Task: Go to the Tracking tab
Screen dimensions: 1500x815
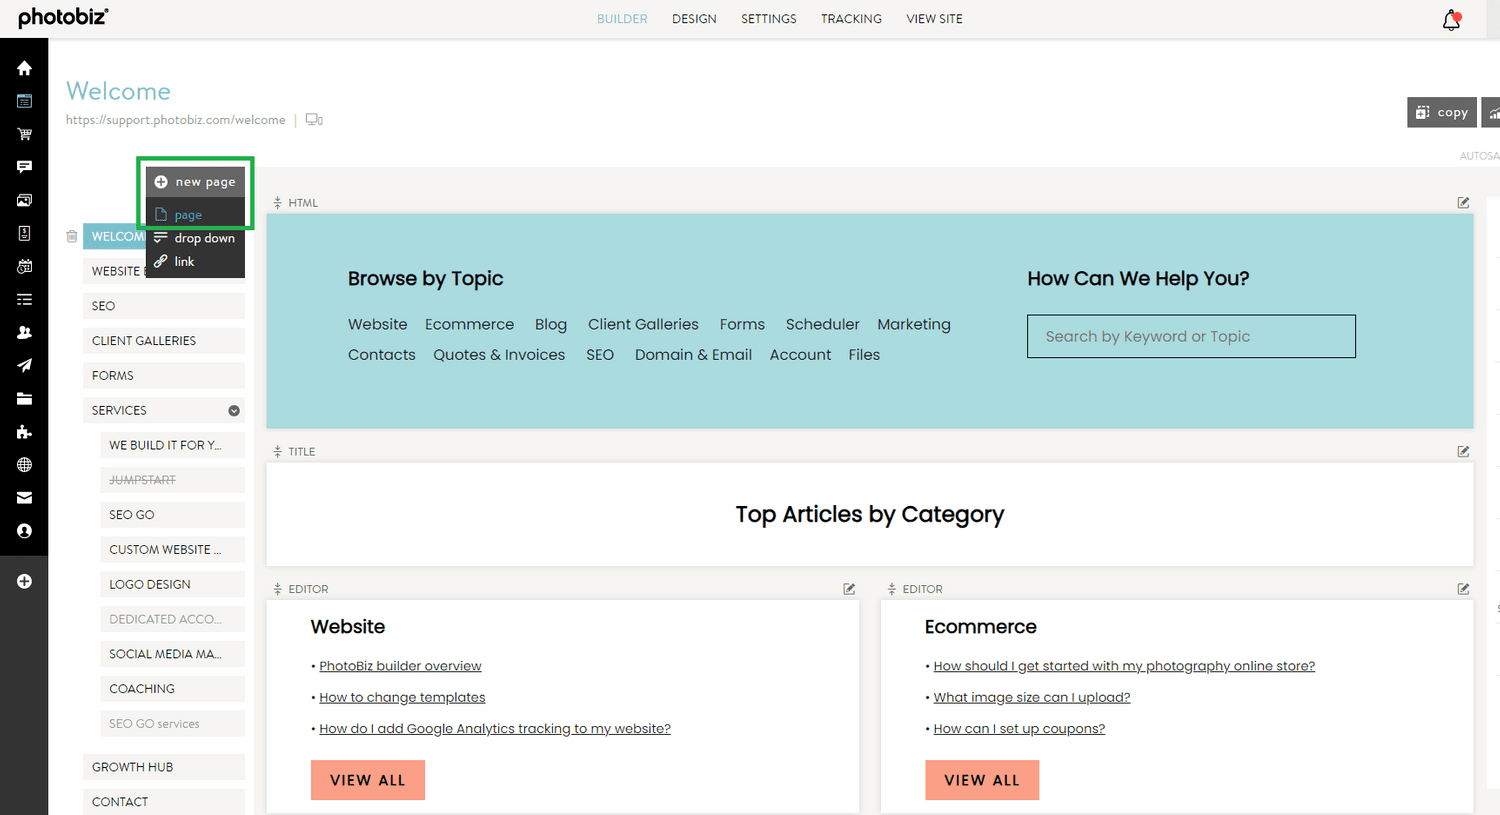Action: click(851, 19)
